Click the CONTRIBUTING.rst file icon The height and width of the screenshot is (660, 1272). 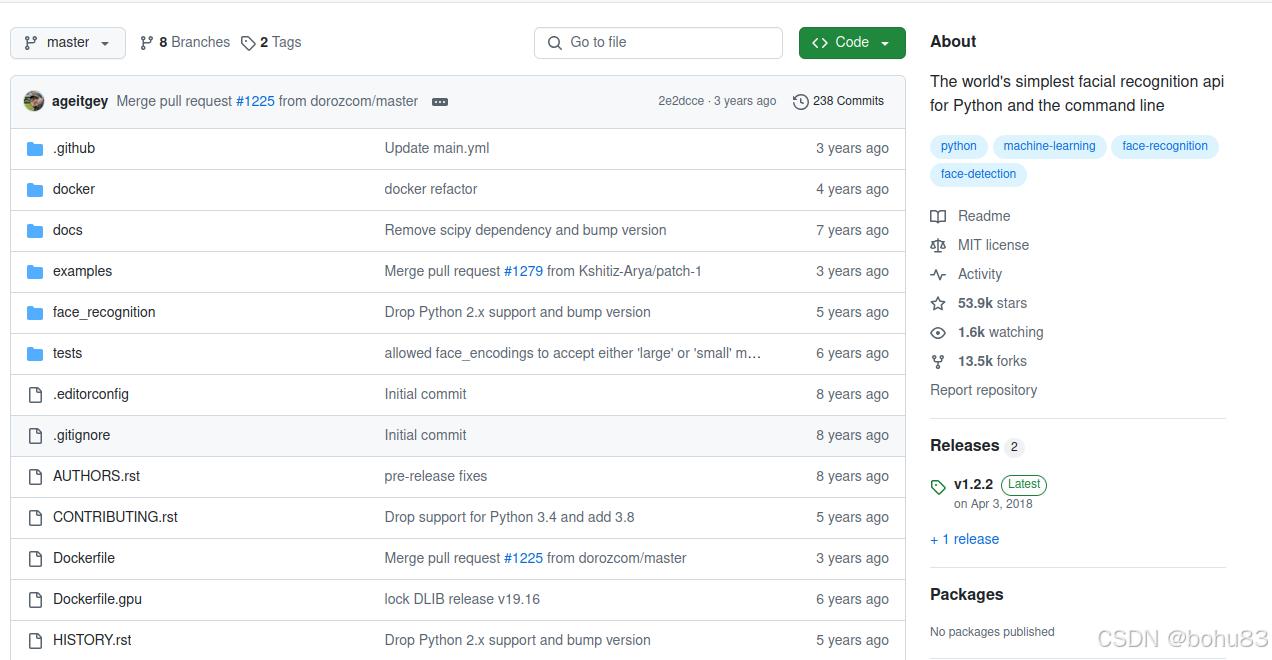click(35, 517)
